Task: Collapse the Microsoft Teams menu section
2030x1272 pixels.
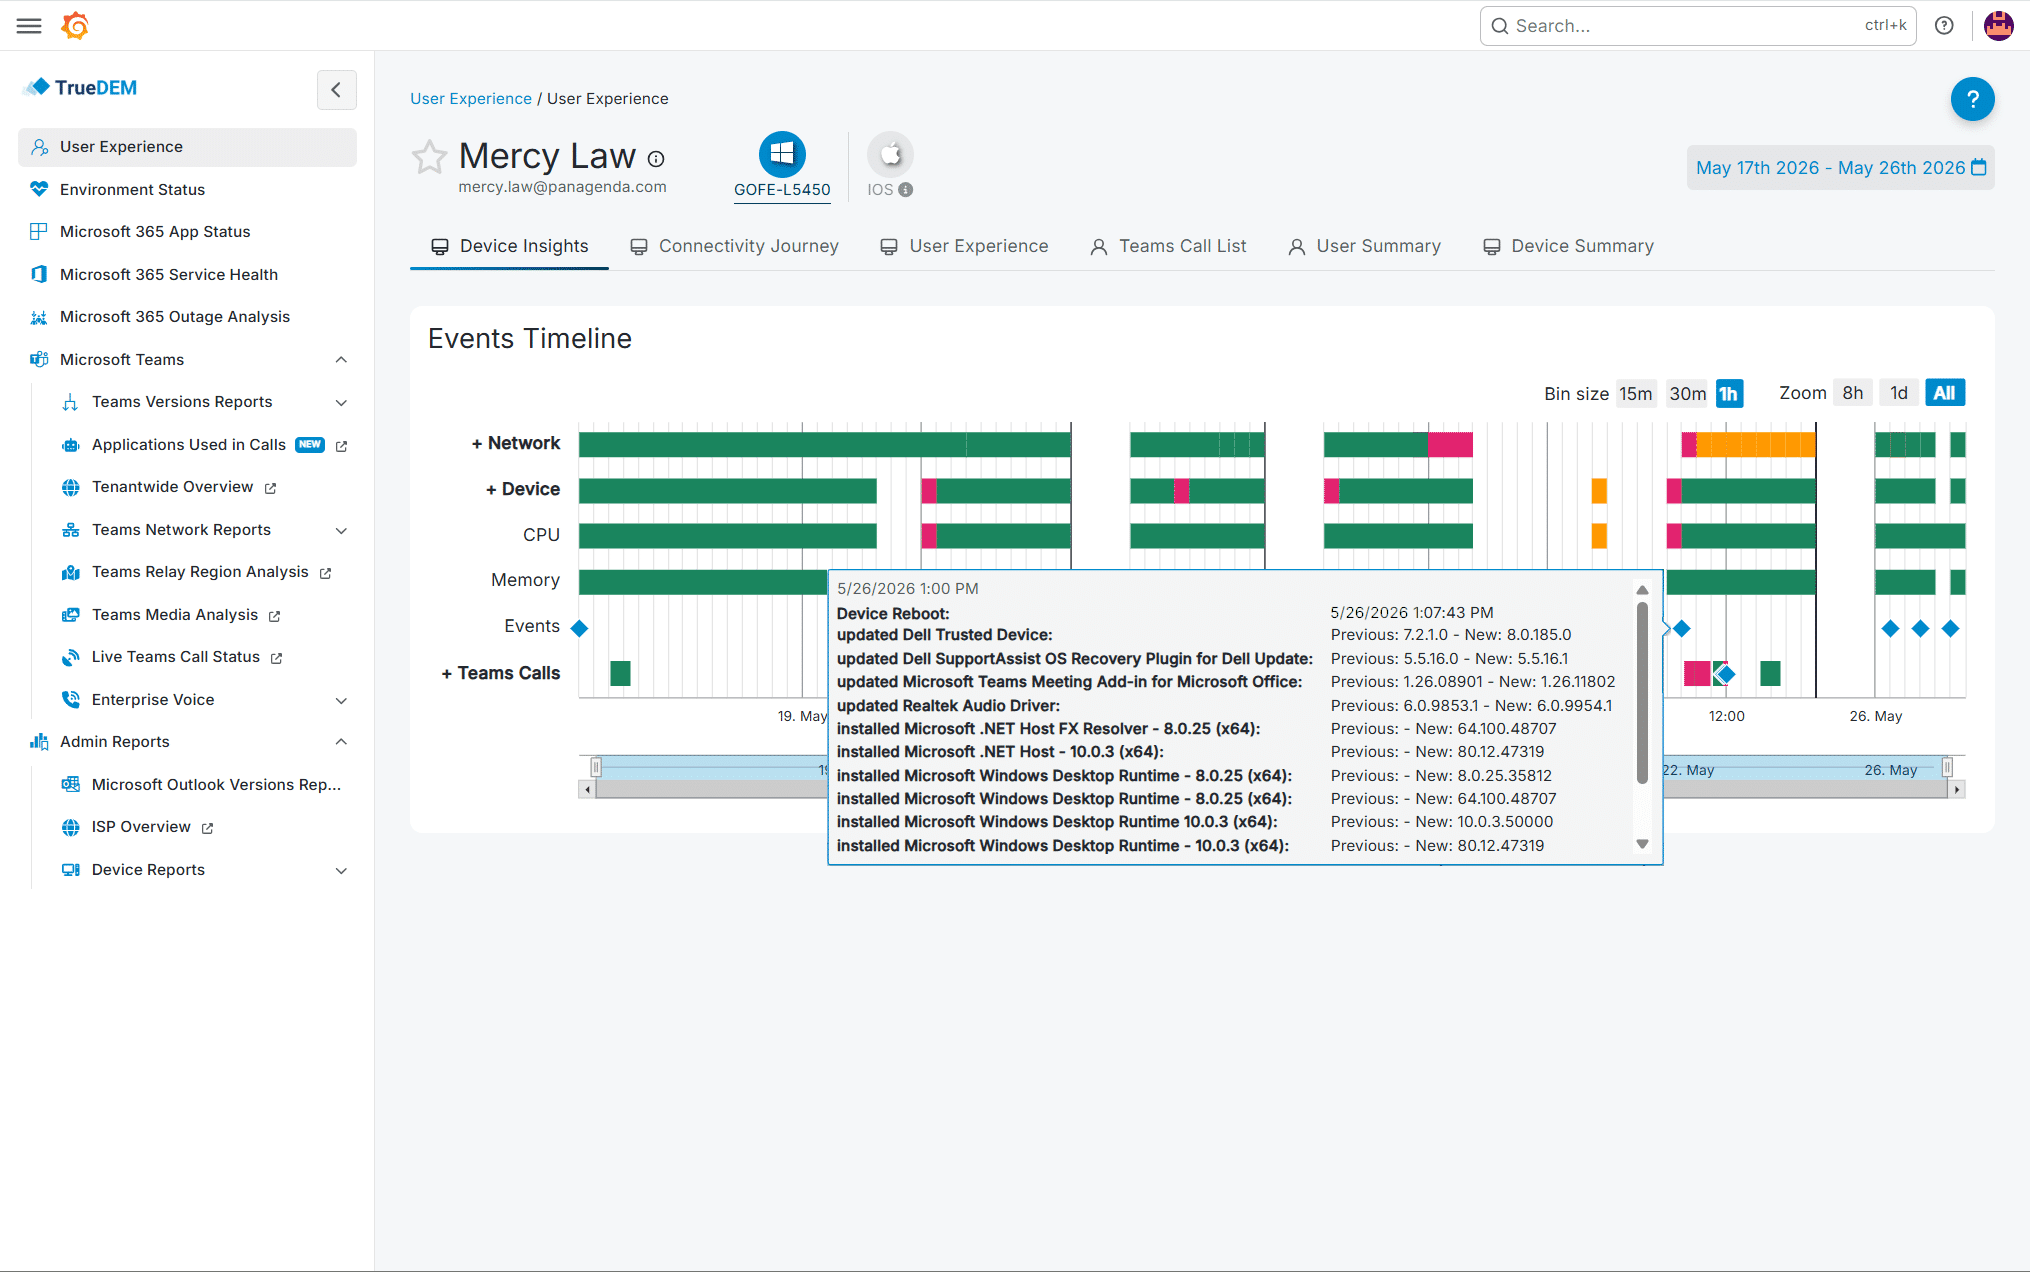Action: [341, 360]
